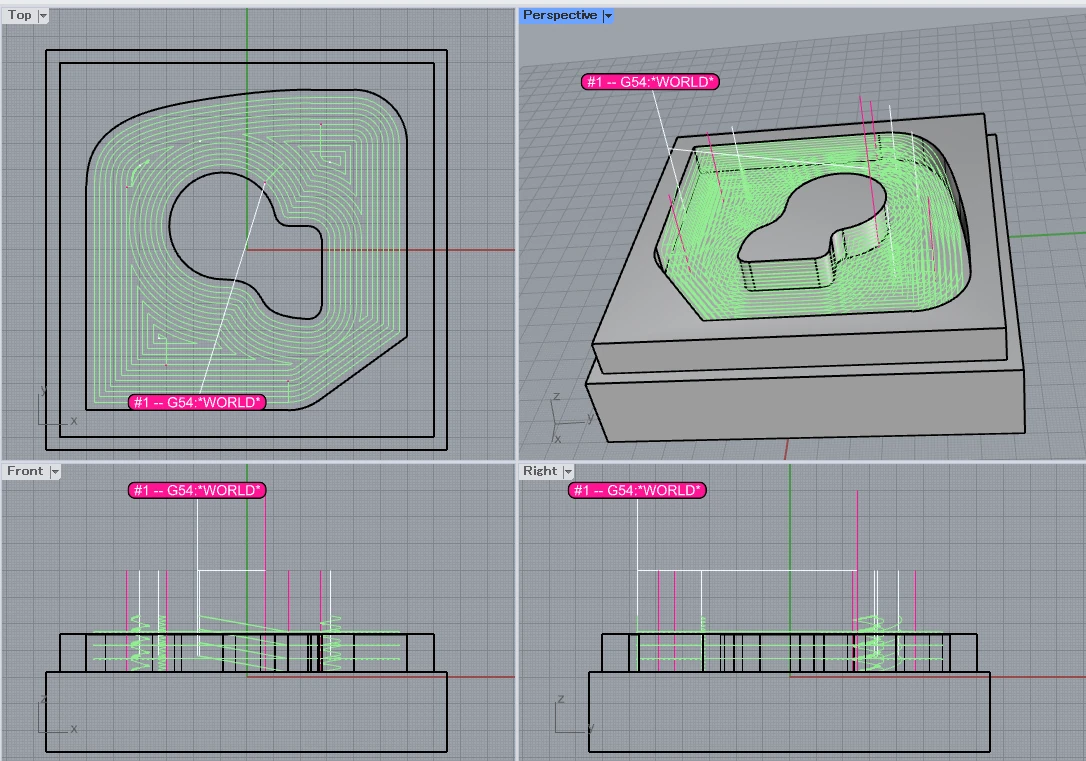The image size is (1086, 761).
Task: Select the G54 WORLD tag in Top viewport
Action: 197,402
